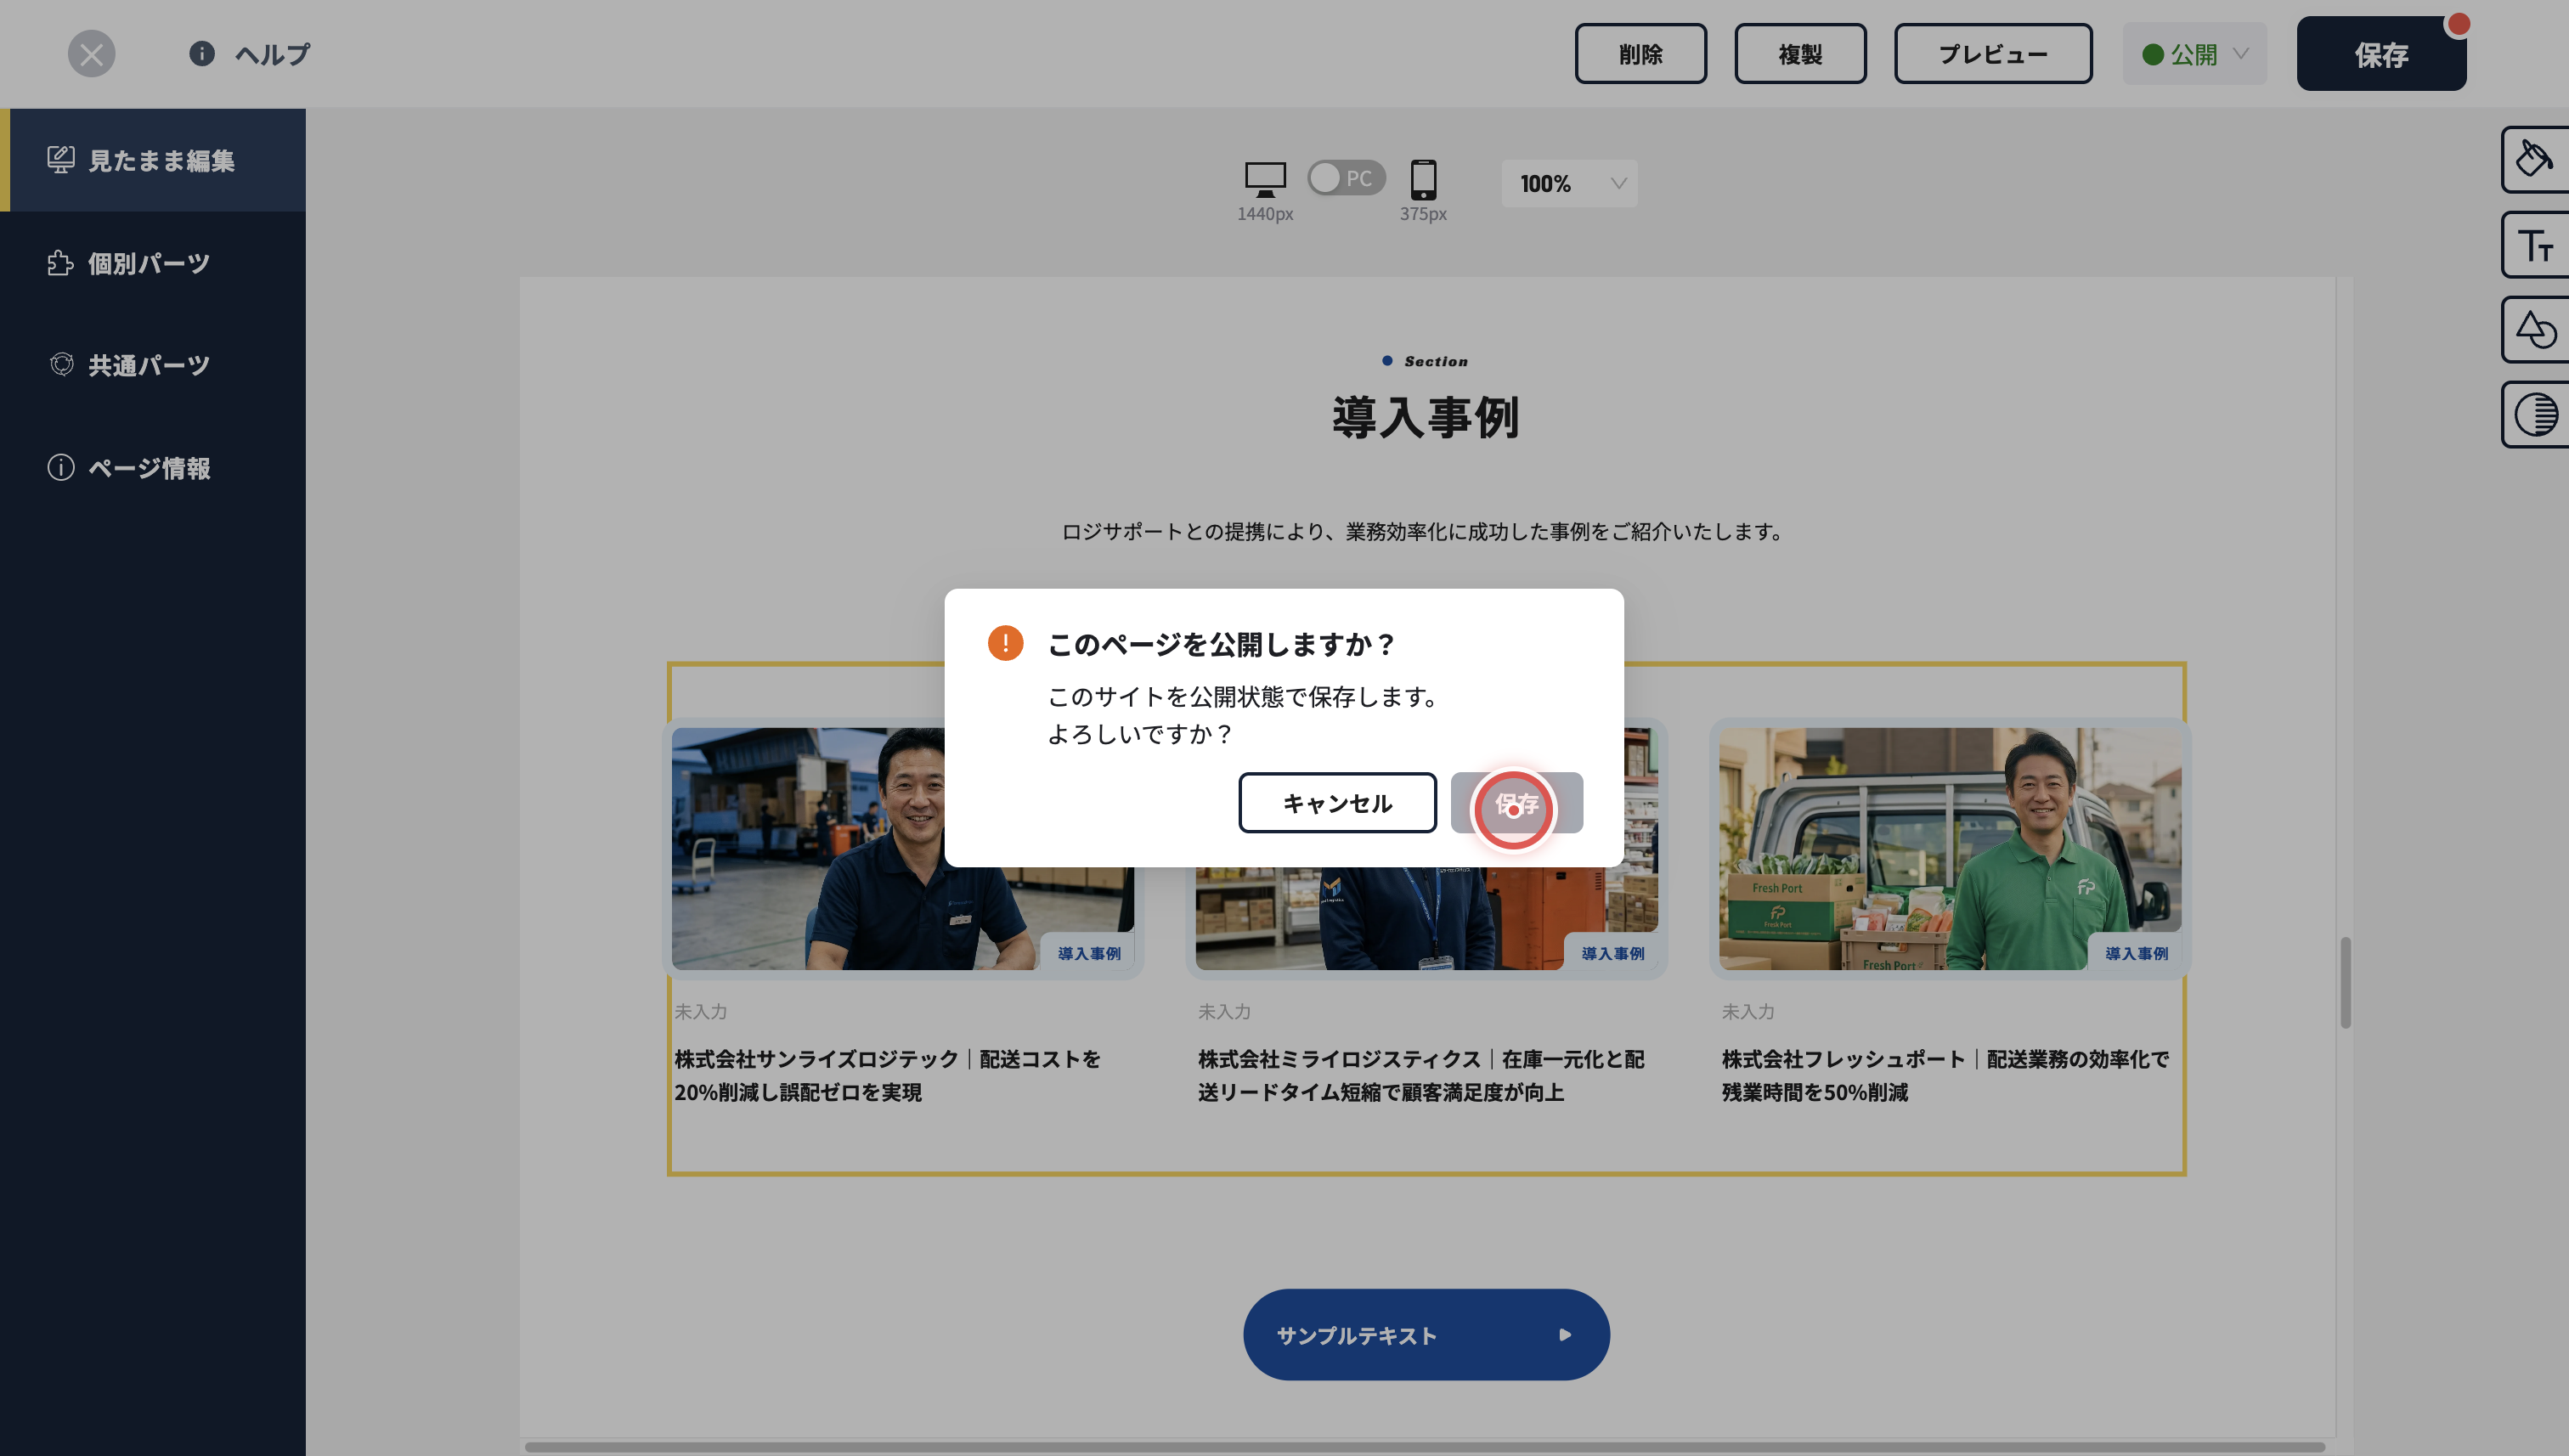Viewport: 2569px width, 1456px height.
Task: Click the vertical scrollbar of the canvas
Action: [2345, 982]
